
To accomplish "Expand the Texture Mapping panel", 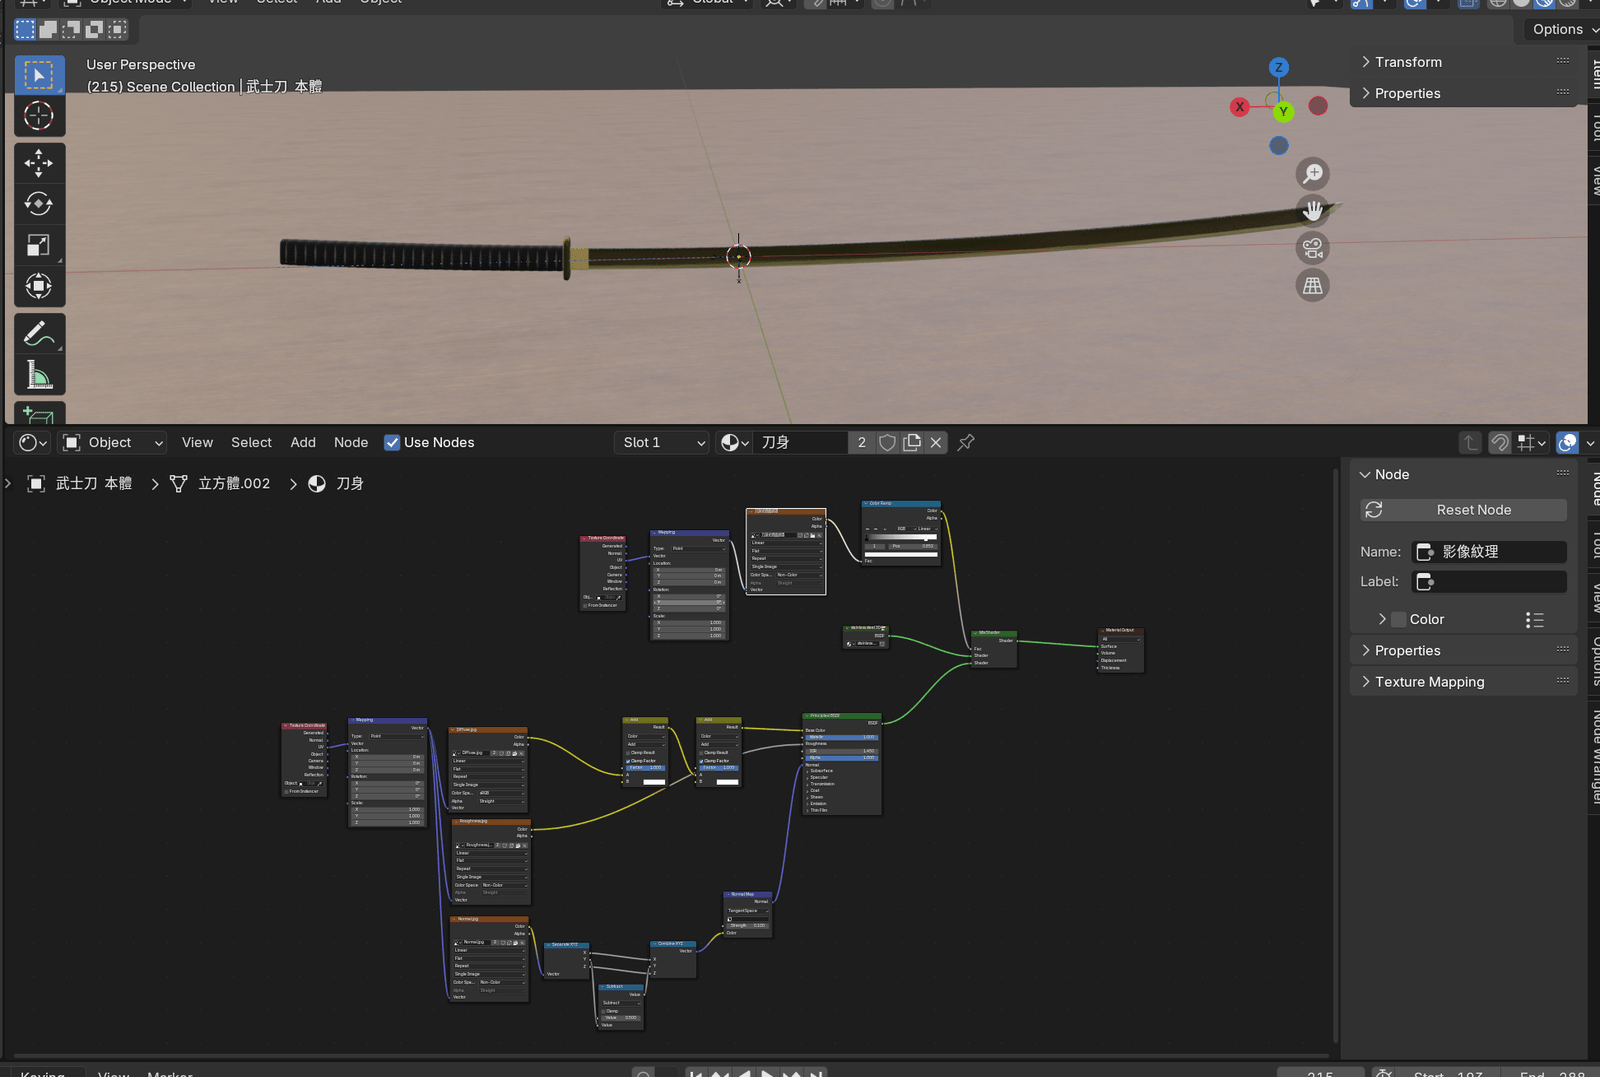I will coord(1429,682).
